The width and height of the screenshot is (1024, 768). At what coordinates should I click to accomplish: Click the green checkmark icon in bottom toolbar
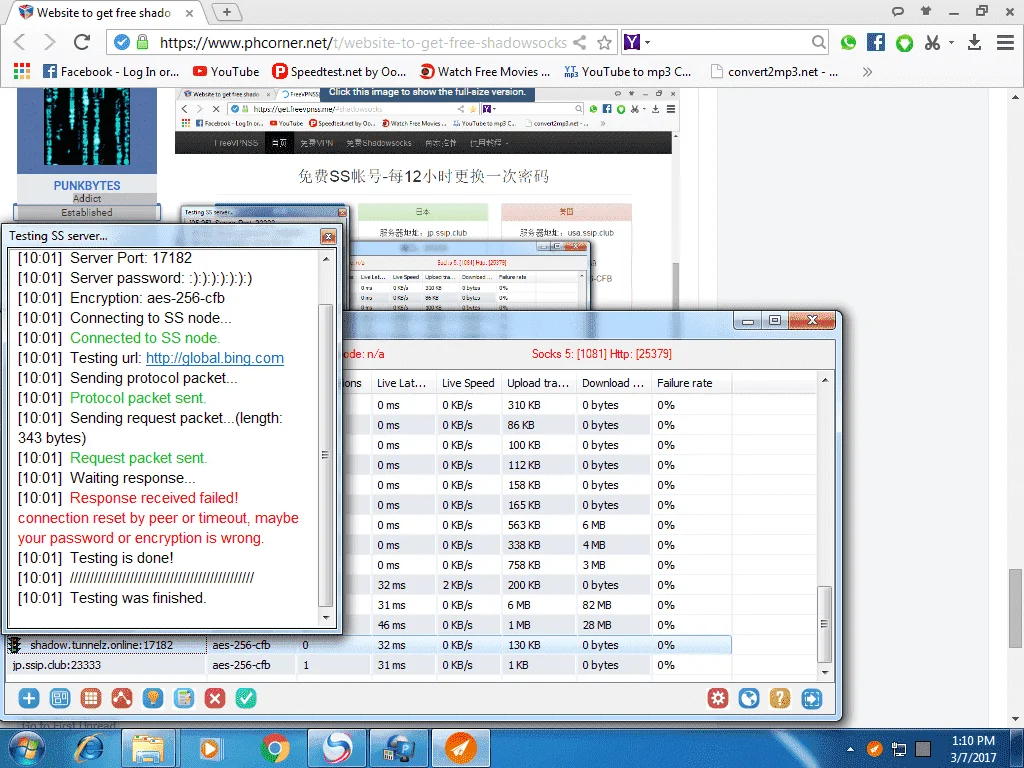246,698
